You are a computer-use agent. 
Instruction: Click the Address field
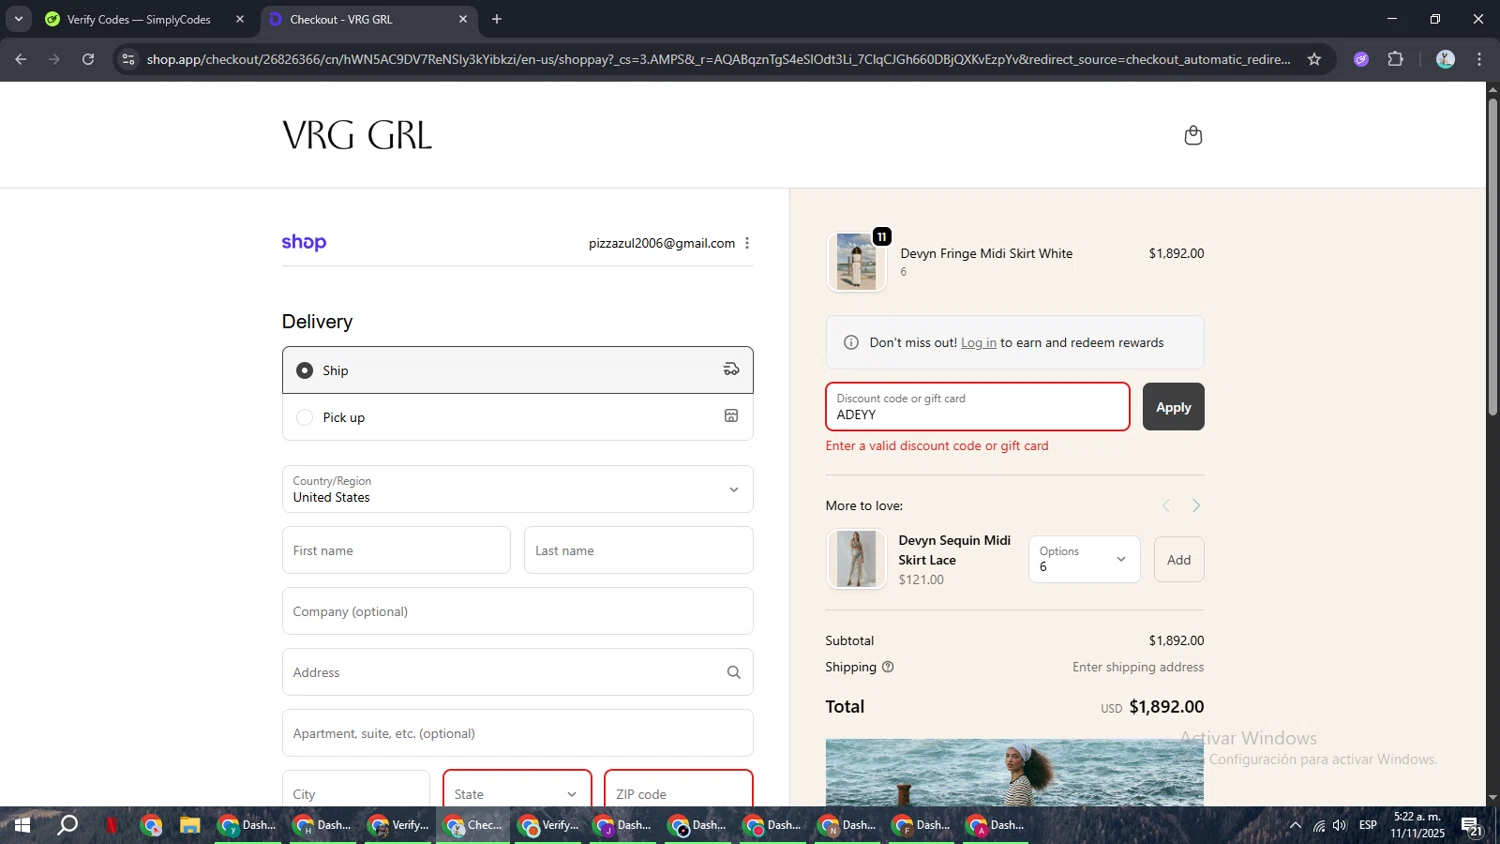tap(517, 672)
